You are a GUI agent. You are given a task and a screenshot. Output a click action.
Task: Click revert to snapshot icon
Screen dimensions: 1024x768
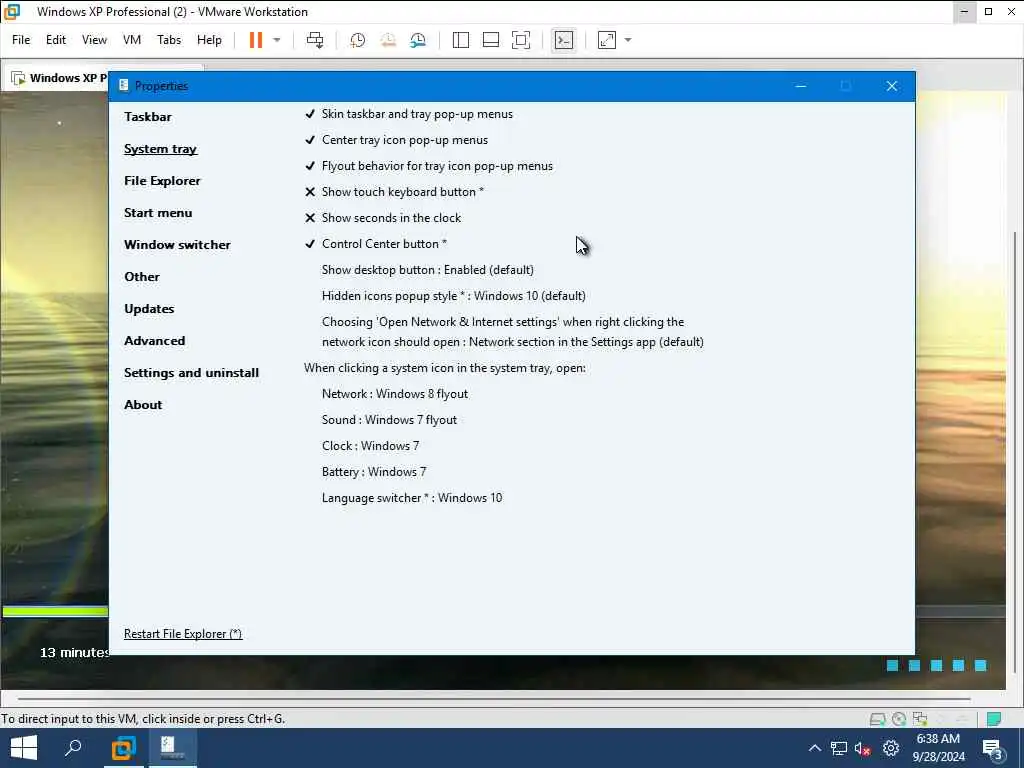(388, 40)
